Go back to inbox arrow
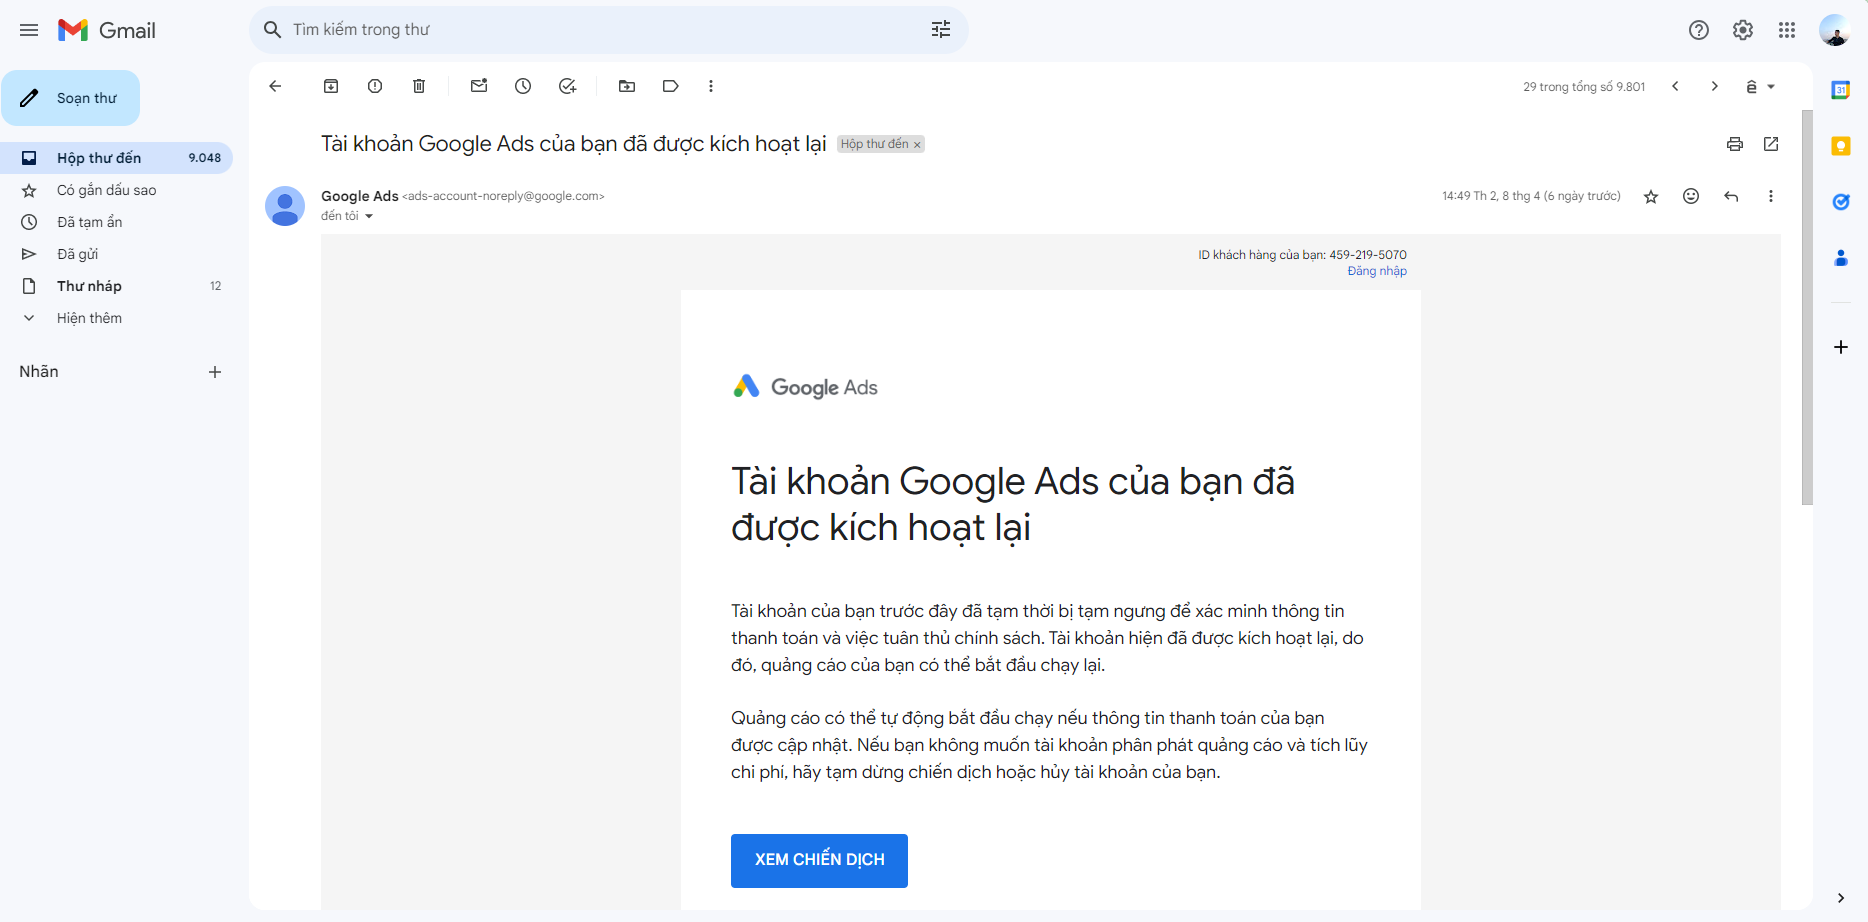This screenshot has width=1868, height=922. tap(275, 86)
